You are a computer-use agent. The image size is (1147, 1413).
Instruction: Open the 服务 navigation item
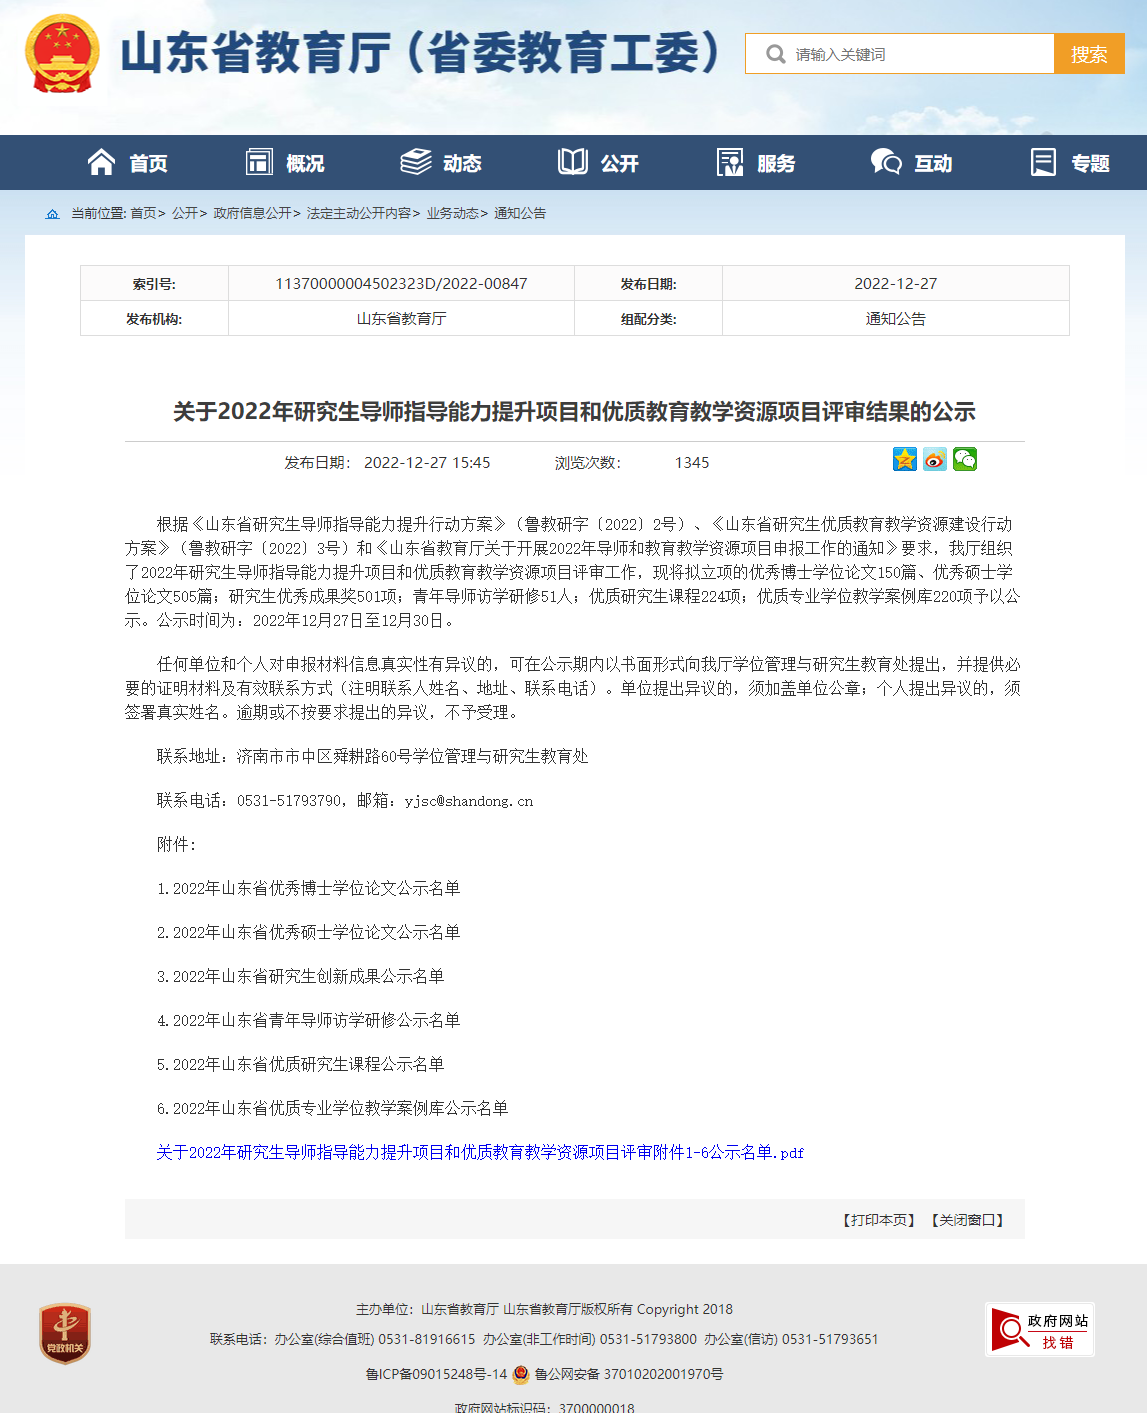coord(756,163)
